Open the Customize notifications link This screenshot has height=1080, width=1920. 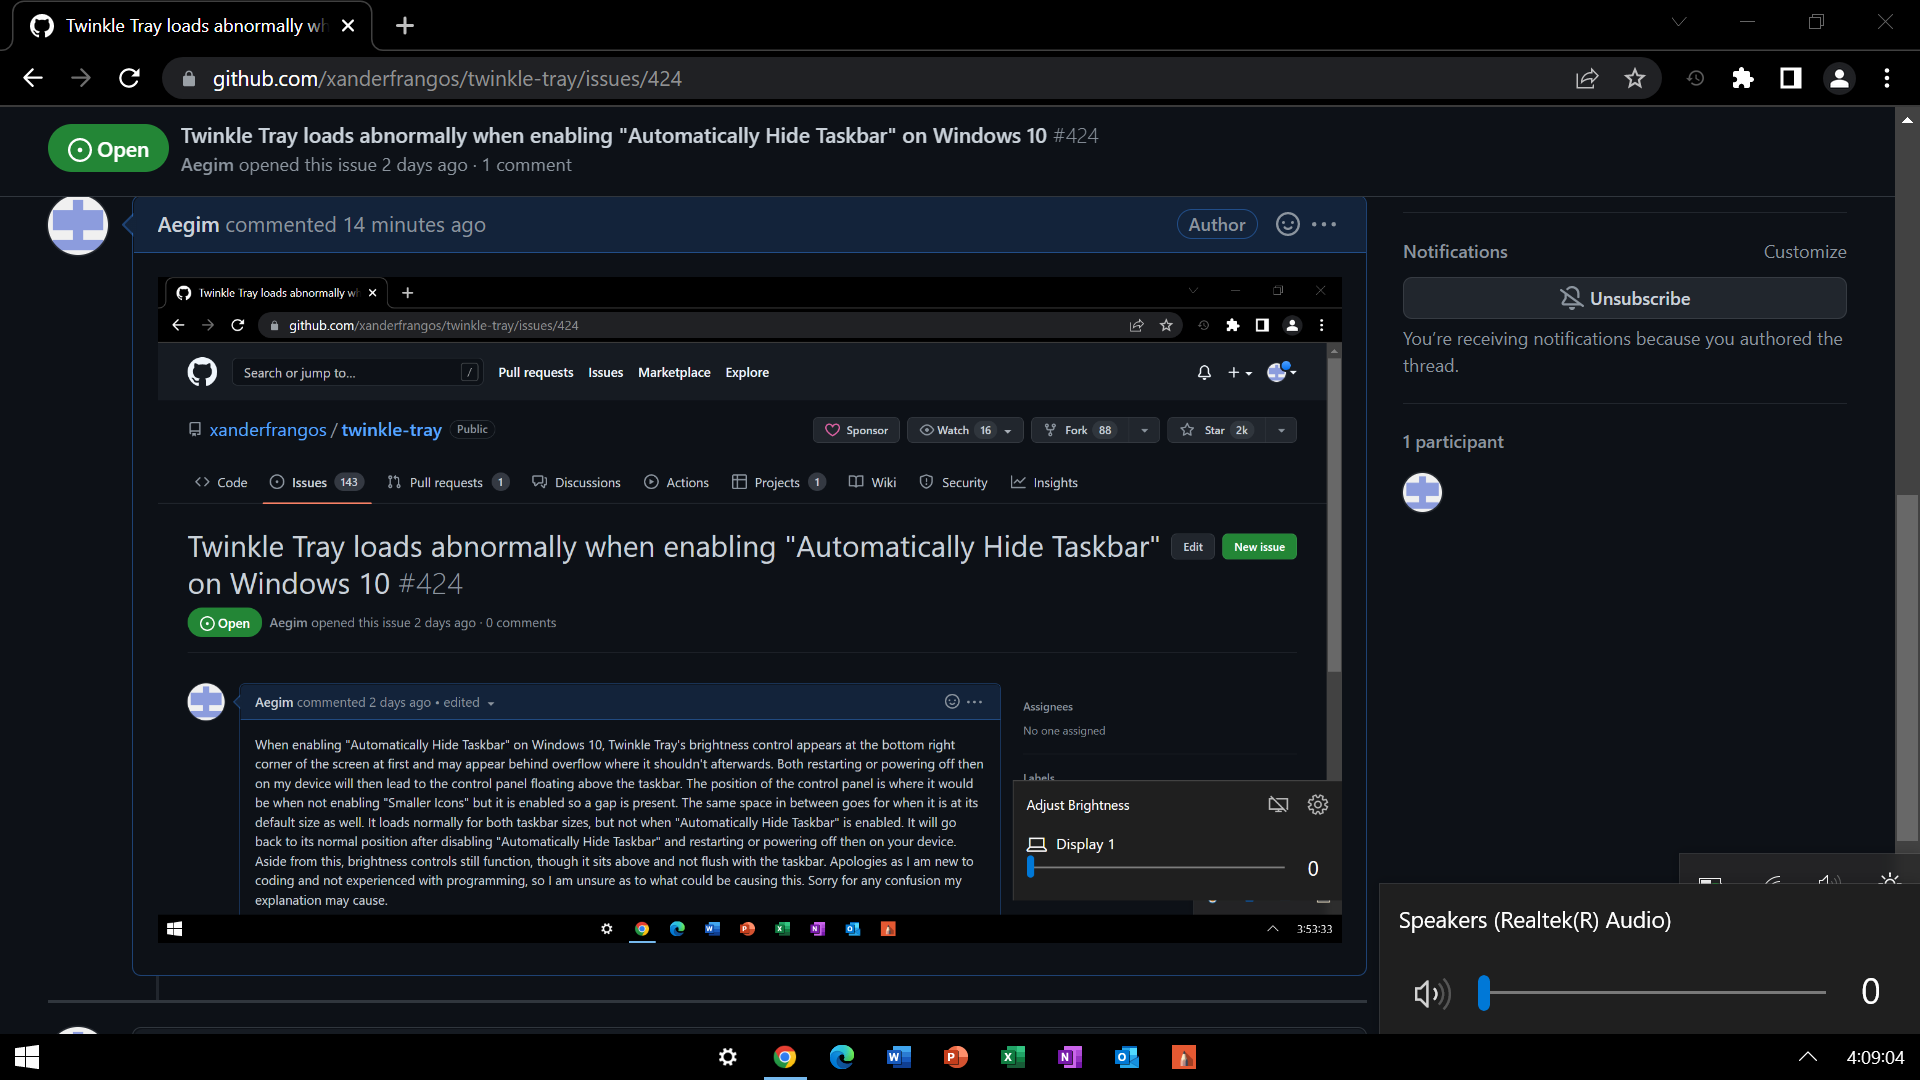point(1804,251)
